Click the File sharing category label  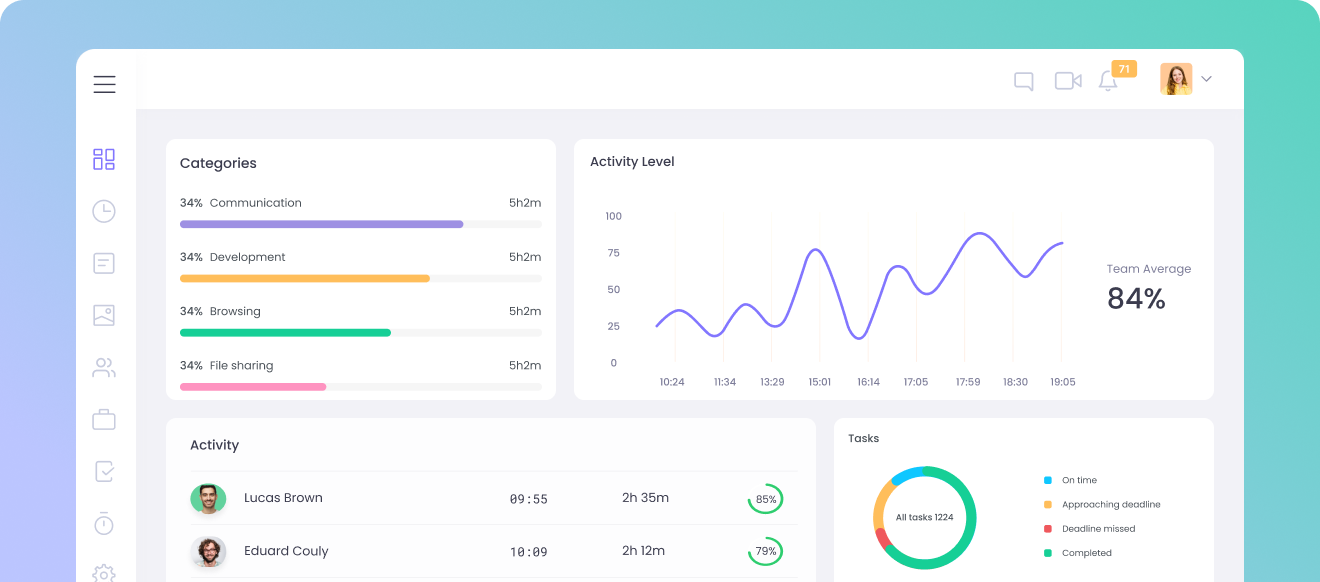coord(241,365)
